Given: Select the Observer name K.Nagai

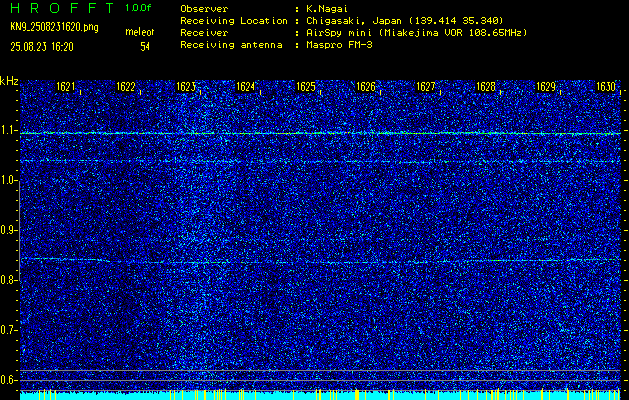Looking at the screenshot, I should [x=327, y=8].
